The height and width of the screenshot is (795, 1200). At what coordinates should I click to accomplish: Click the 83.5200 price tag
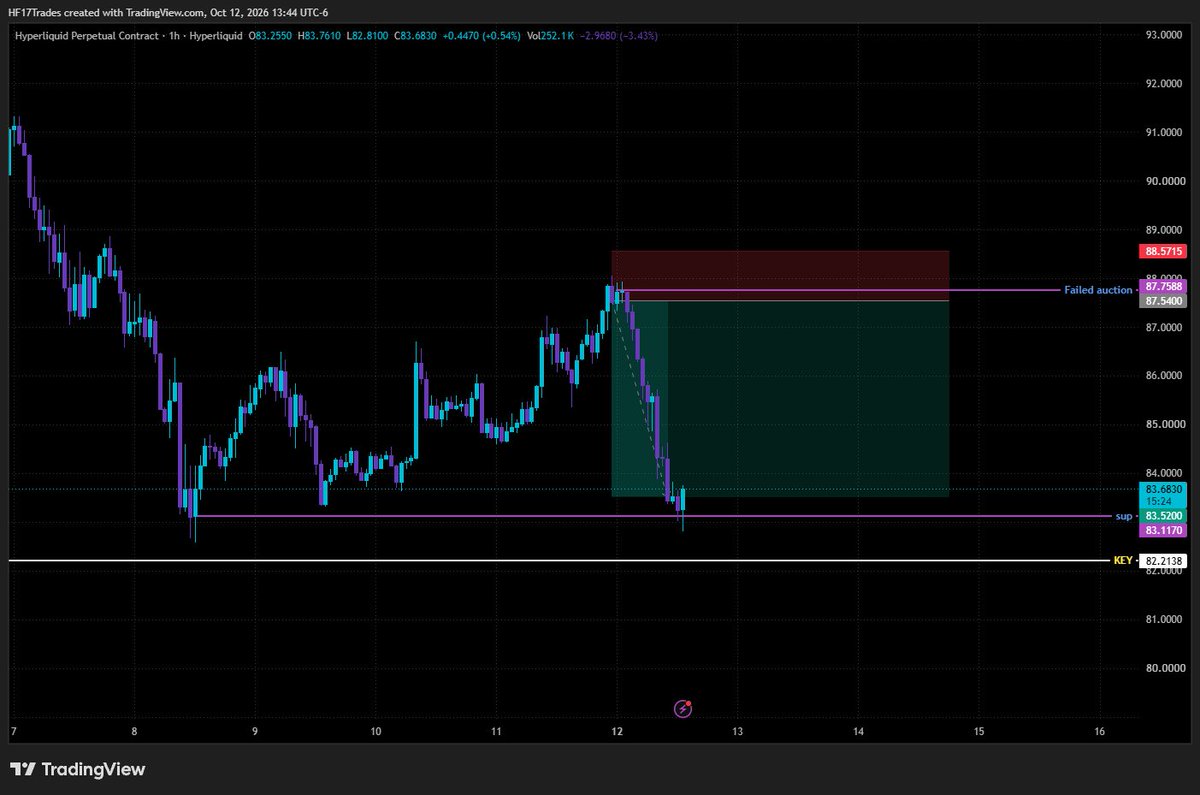pos(1162,516)
